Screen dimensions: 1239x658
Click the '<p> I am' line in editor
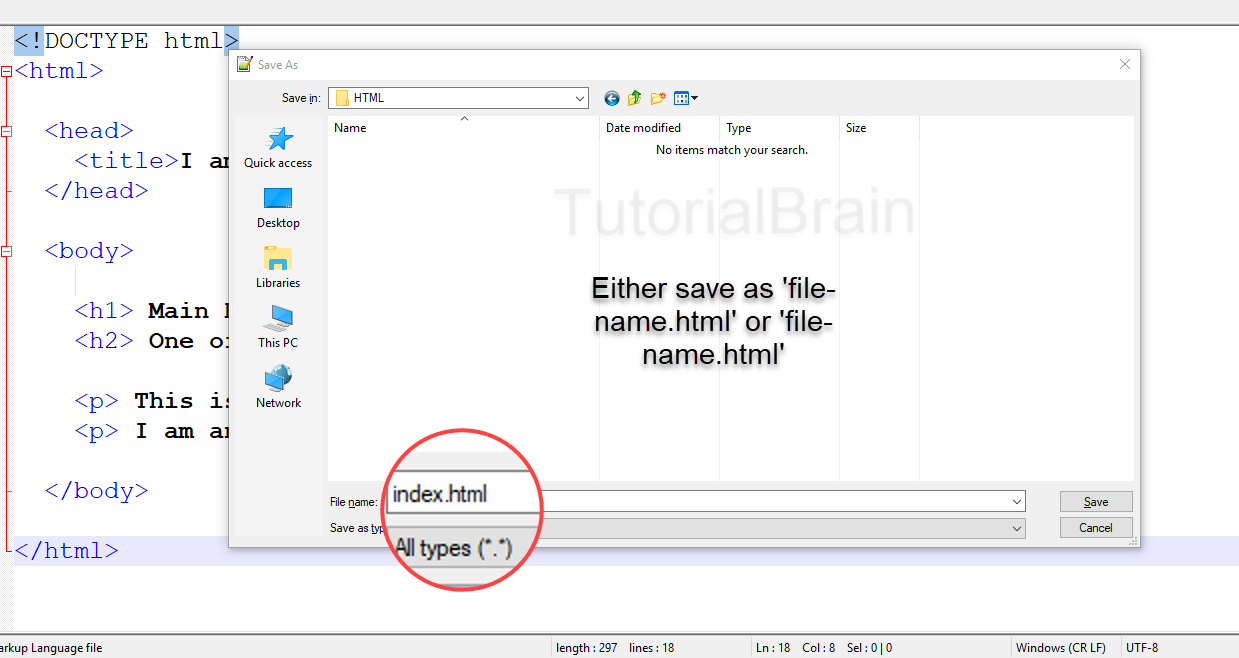click(150, 431)
